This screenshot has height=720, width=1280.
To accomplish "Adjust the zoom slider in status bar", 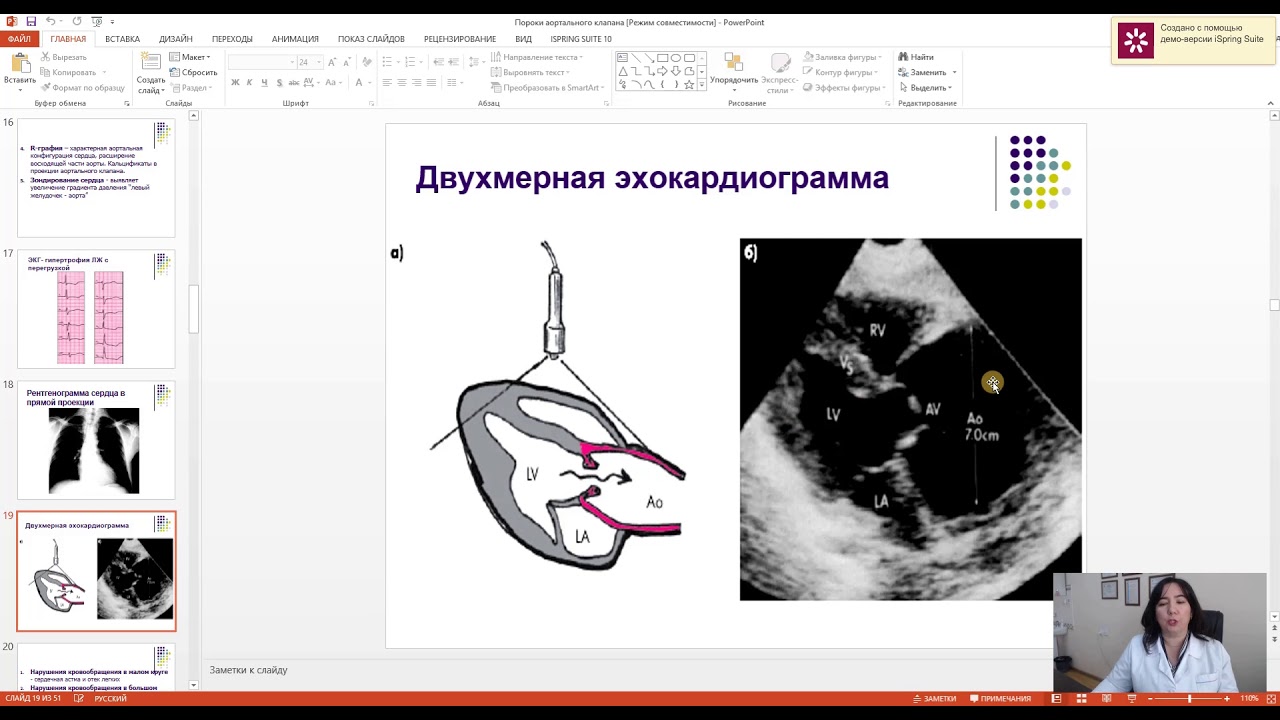I will 1190,699.
